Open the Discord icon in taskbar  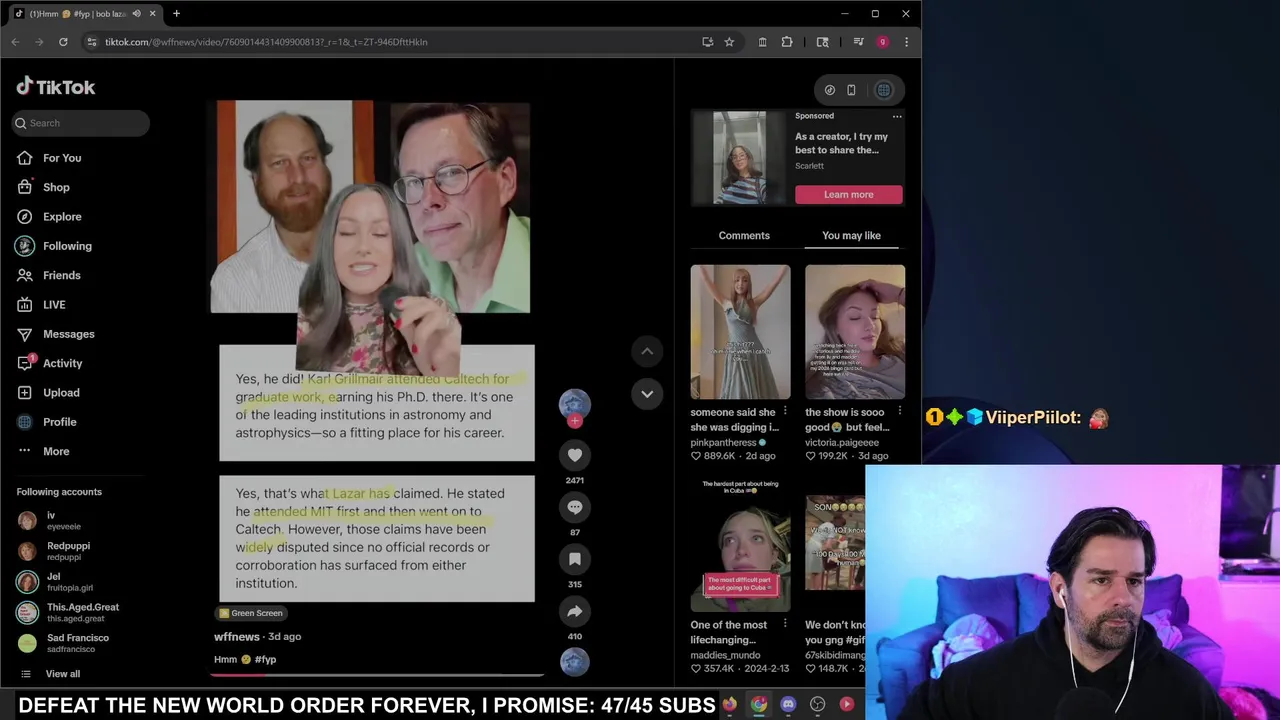point(788,704)
